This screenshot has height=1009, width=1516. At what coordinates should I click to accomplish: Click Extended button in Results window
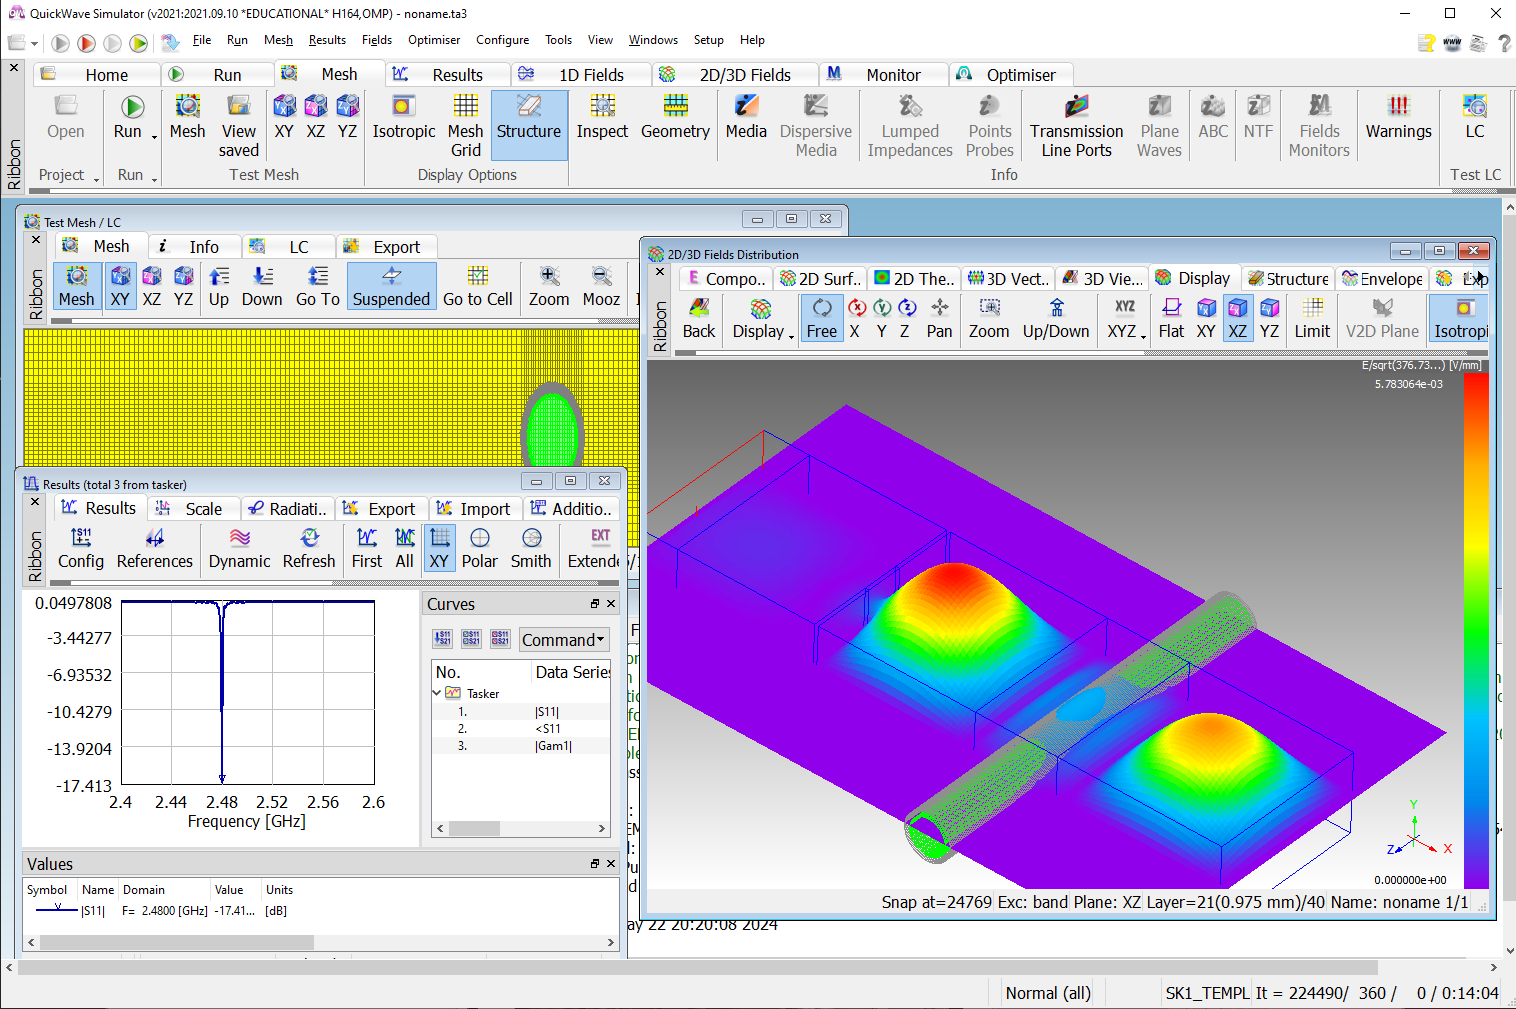(594, 548)
